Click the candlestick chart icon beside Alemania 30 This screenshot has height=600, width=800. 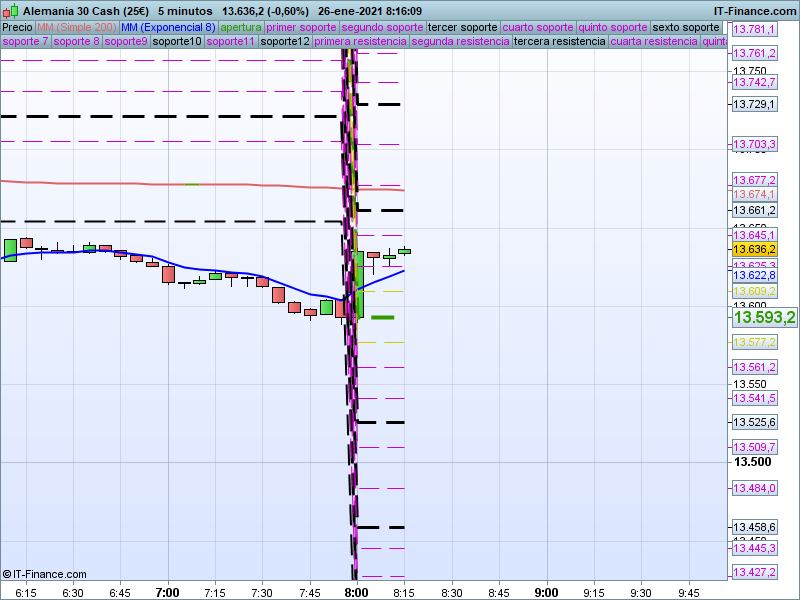(11, 10)
